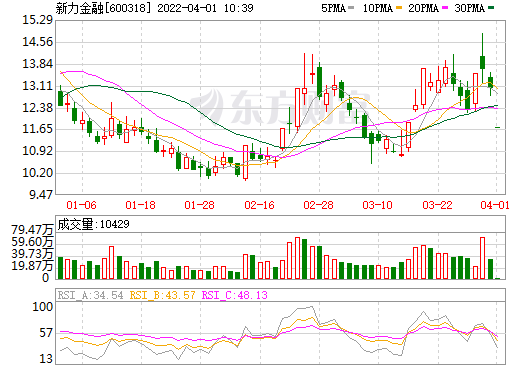Click the 02-28 date label
Screen dimensions: 520x365
coord(318,205)
